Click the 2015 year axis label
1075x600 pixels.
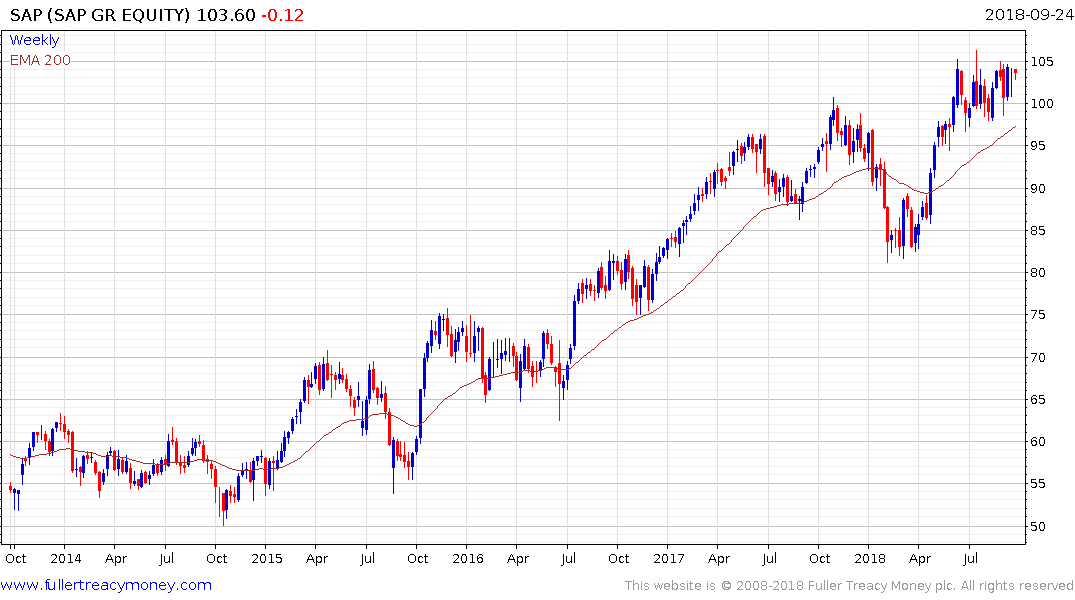tap(267, 559)
